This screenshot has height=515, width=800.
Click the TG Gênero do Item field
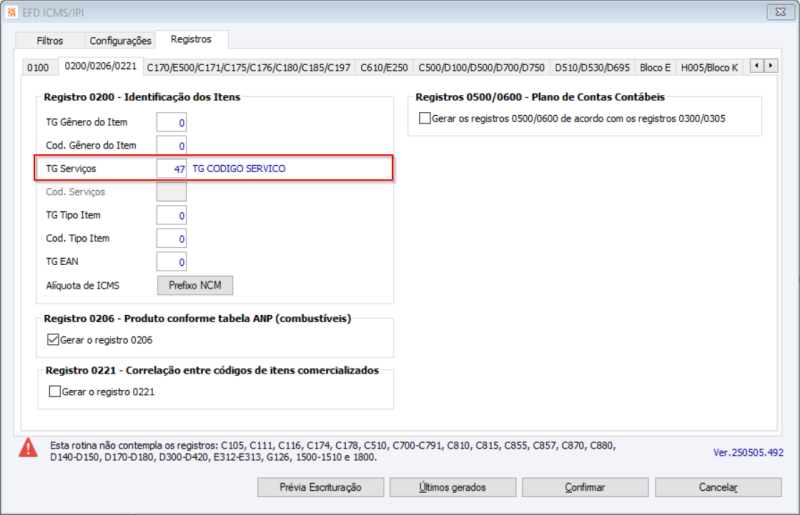click(x=171, y=122)
